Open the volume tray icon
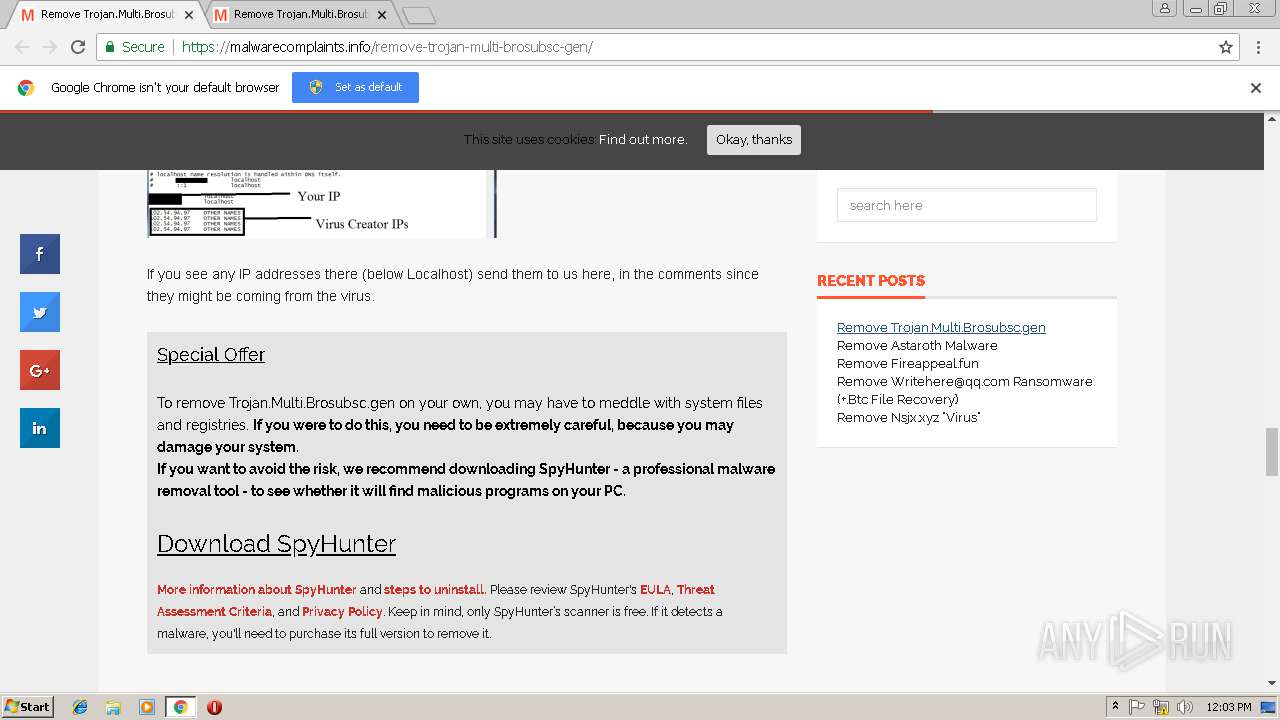The height and width of the screenshot is (720, 1280). (1185, 707)
